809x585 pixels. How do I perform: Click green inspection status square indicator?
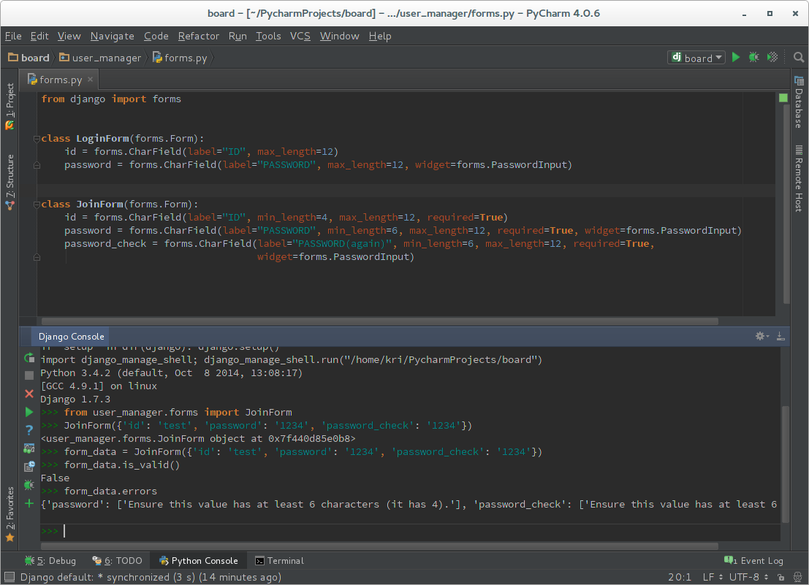coord(783,98)
